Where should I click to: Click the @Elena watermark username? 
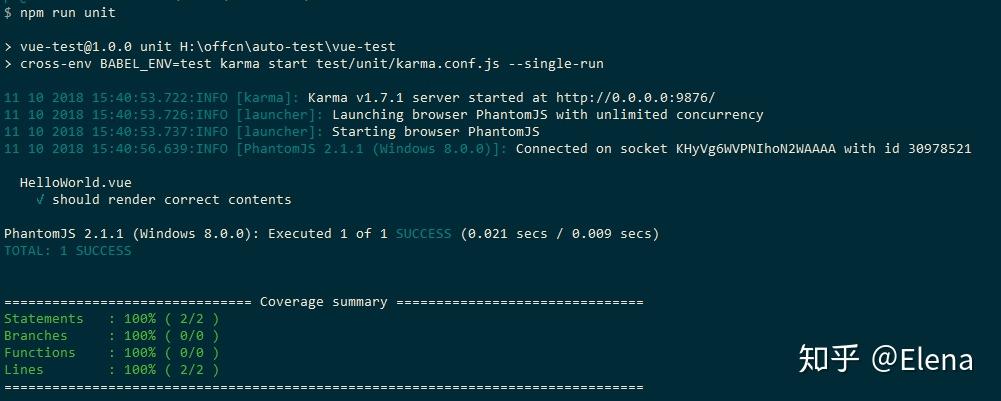[x=923, y=358]
